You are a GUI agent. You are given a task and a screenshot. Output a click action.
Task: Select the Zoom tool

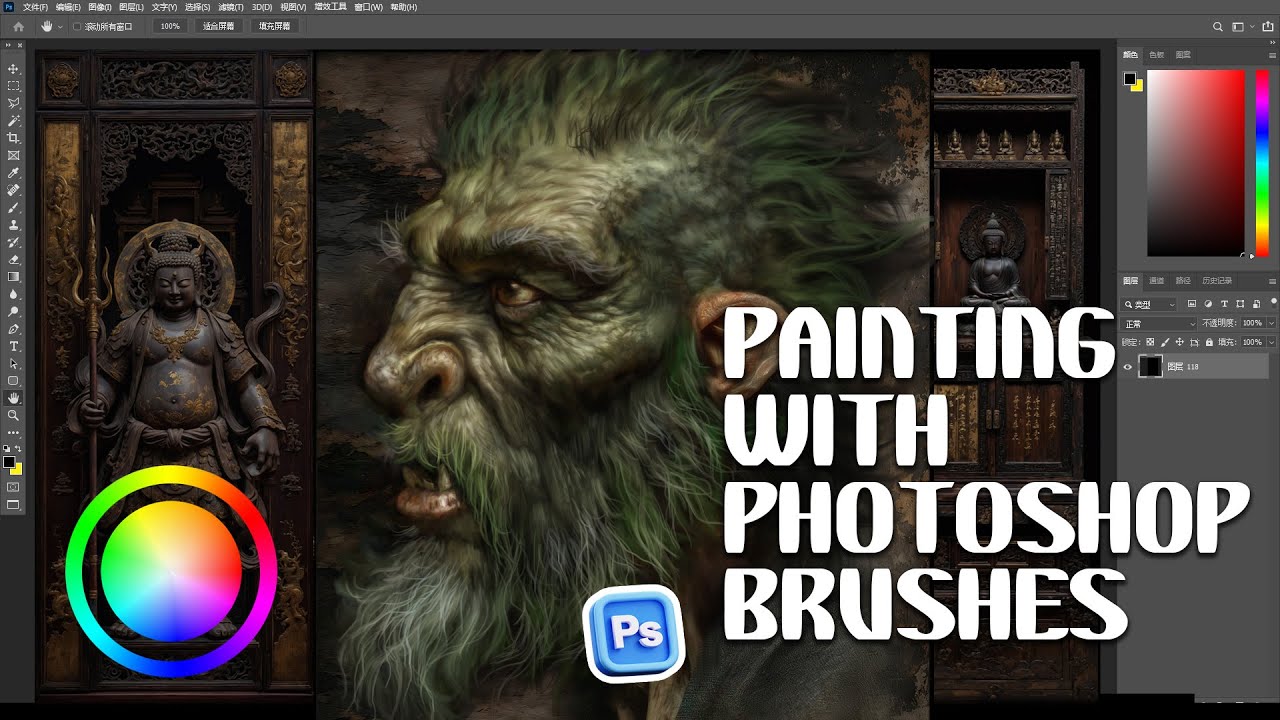pyautogui.click(x=13, y=415)
